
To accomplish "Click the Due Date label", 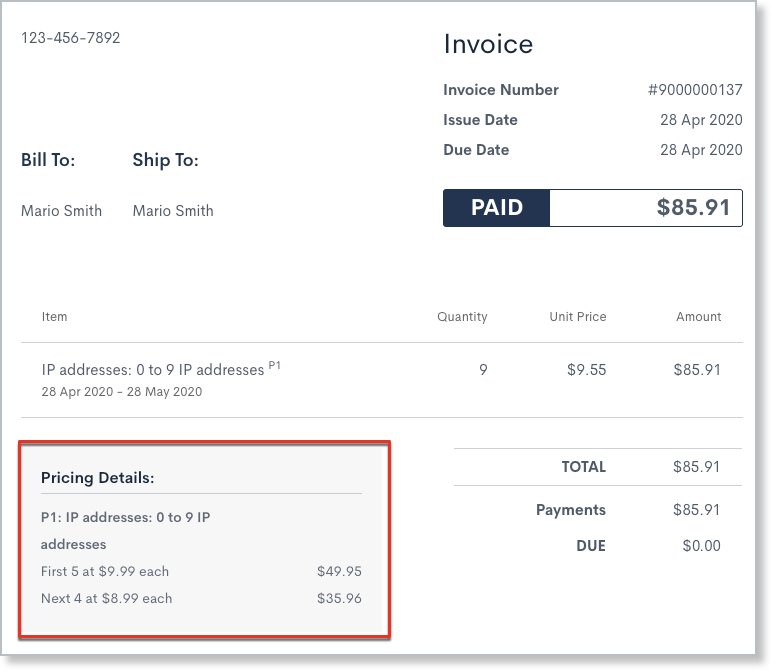I will [476, 150].
